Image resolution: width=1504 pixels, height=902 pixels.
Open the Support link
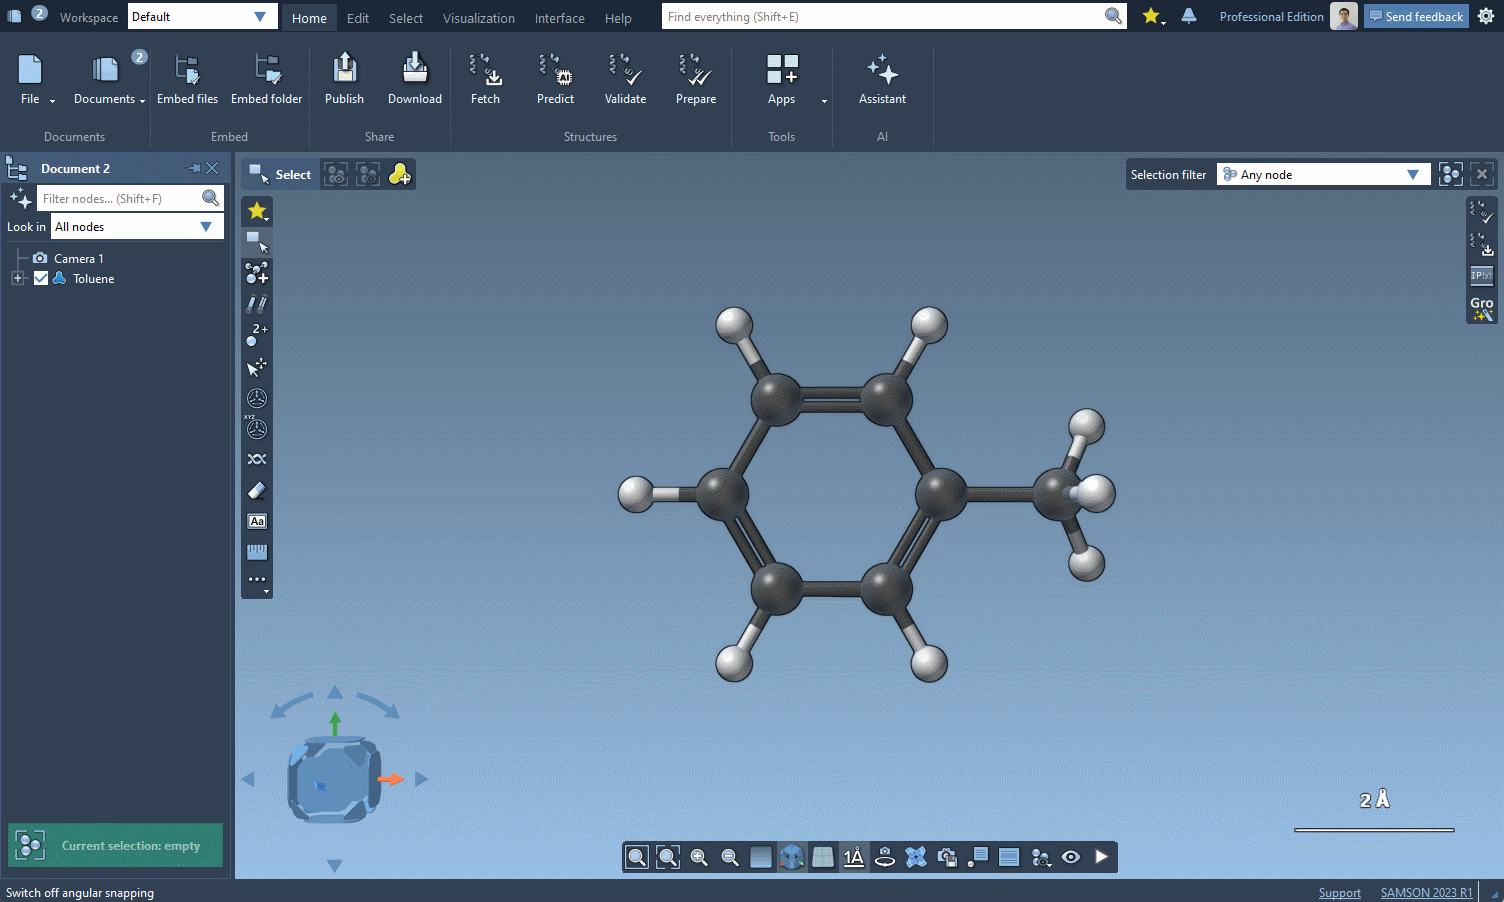click(1339, 893)
